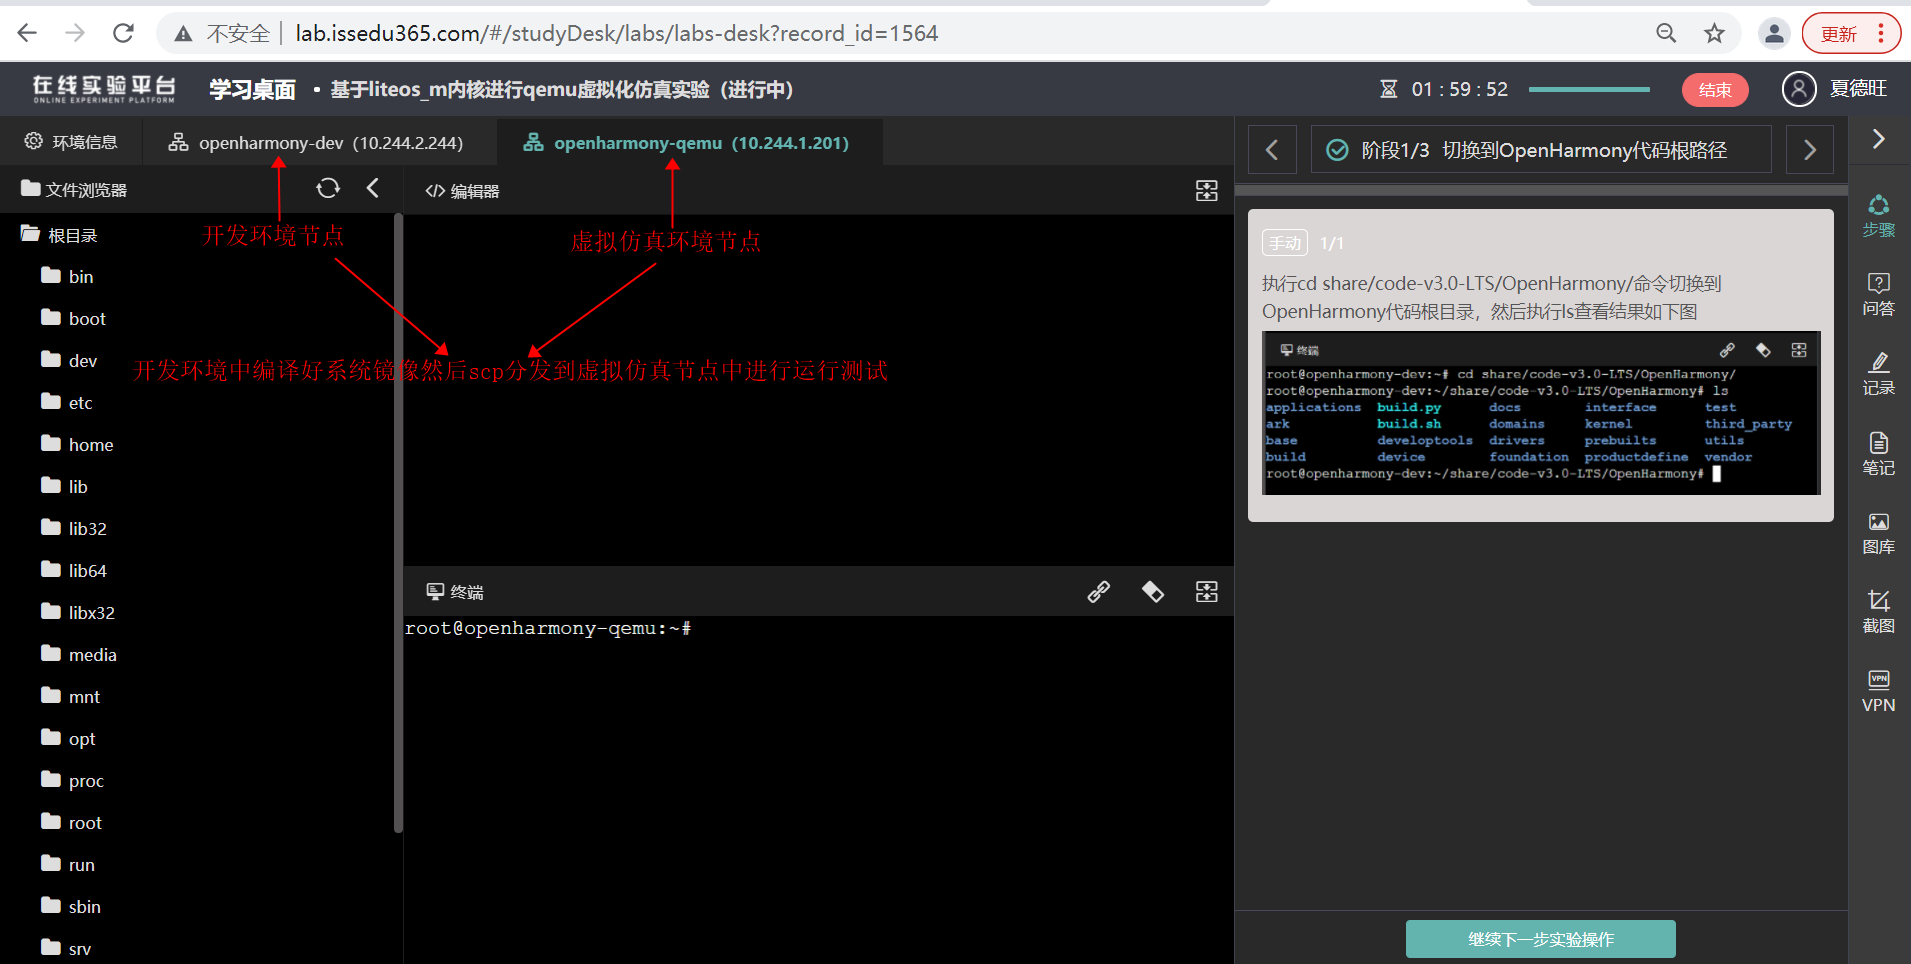Click the 更新 browser update button

tap(1838, 33)
